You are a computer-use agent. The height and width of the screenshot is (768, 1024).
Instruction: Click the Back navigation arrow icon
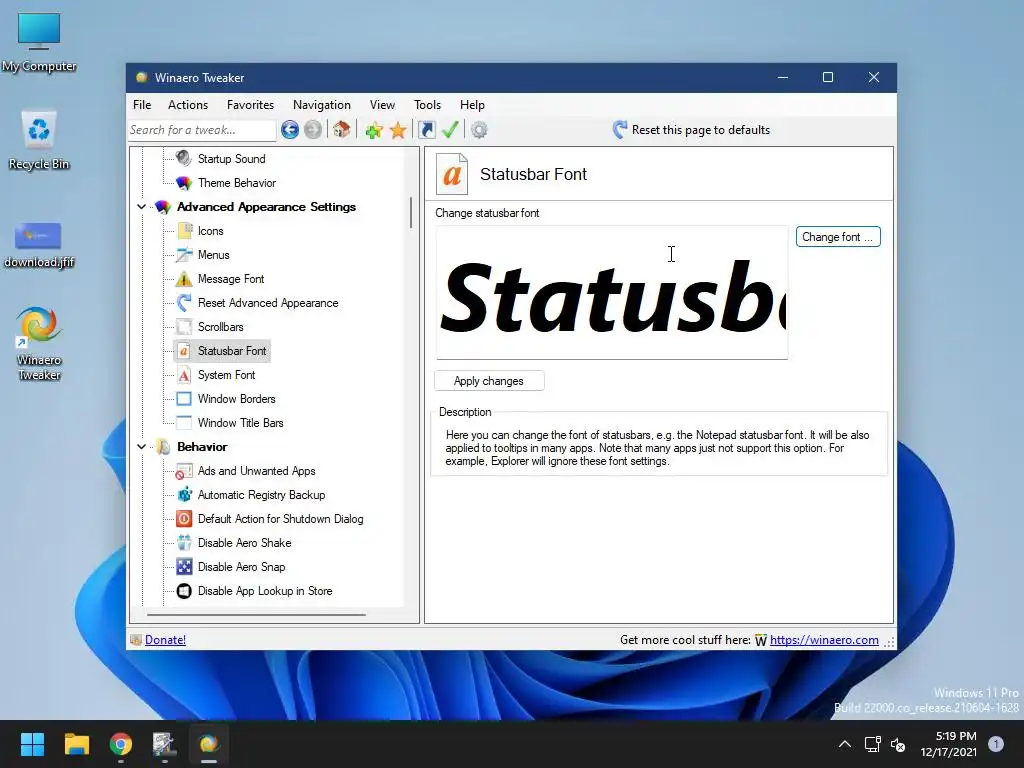pyautogui.click(x=290, y=130)
